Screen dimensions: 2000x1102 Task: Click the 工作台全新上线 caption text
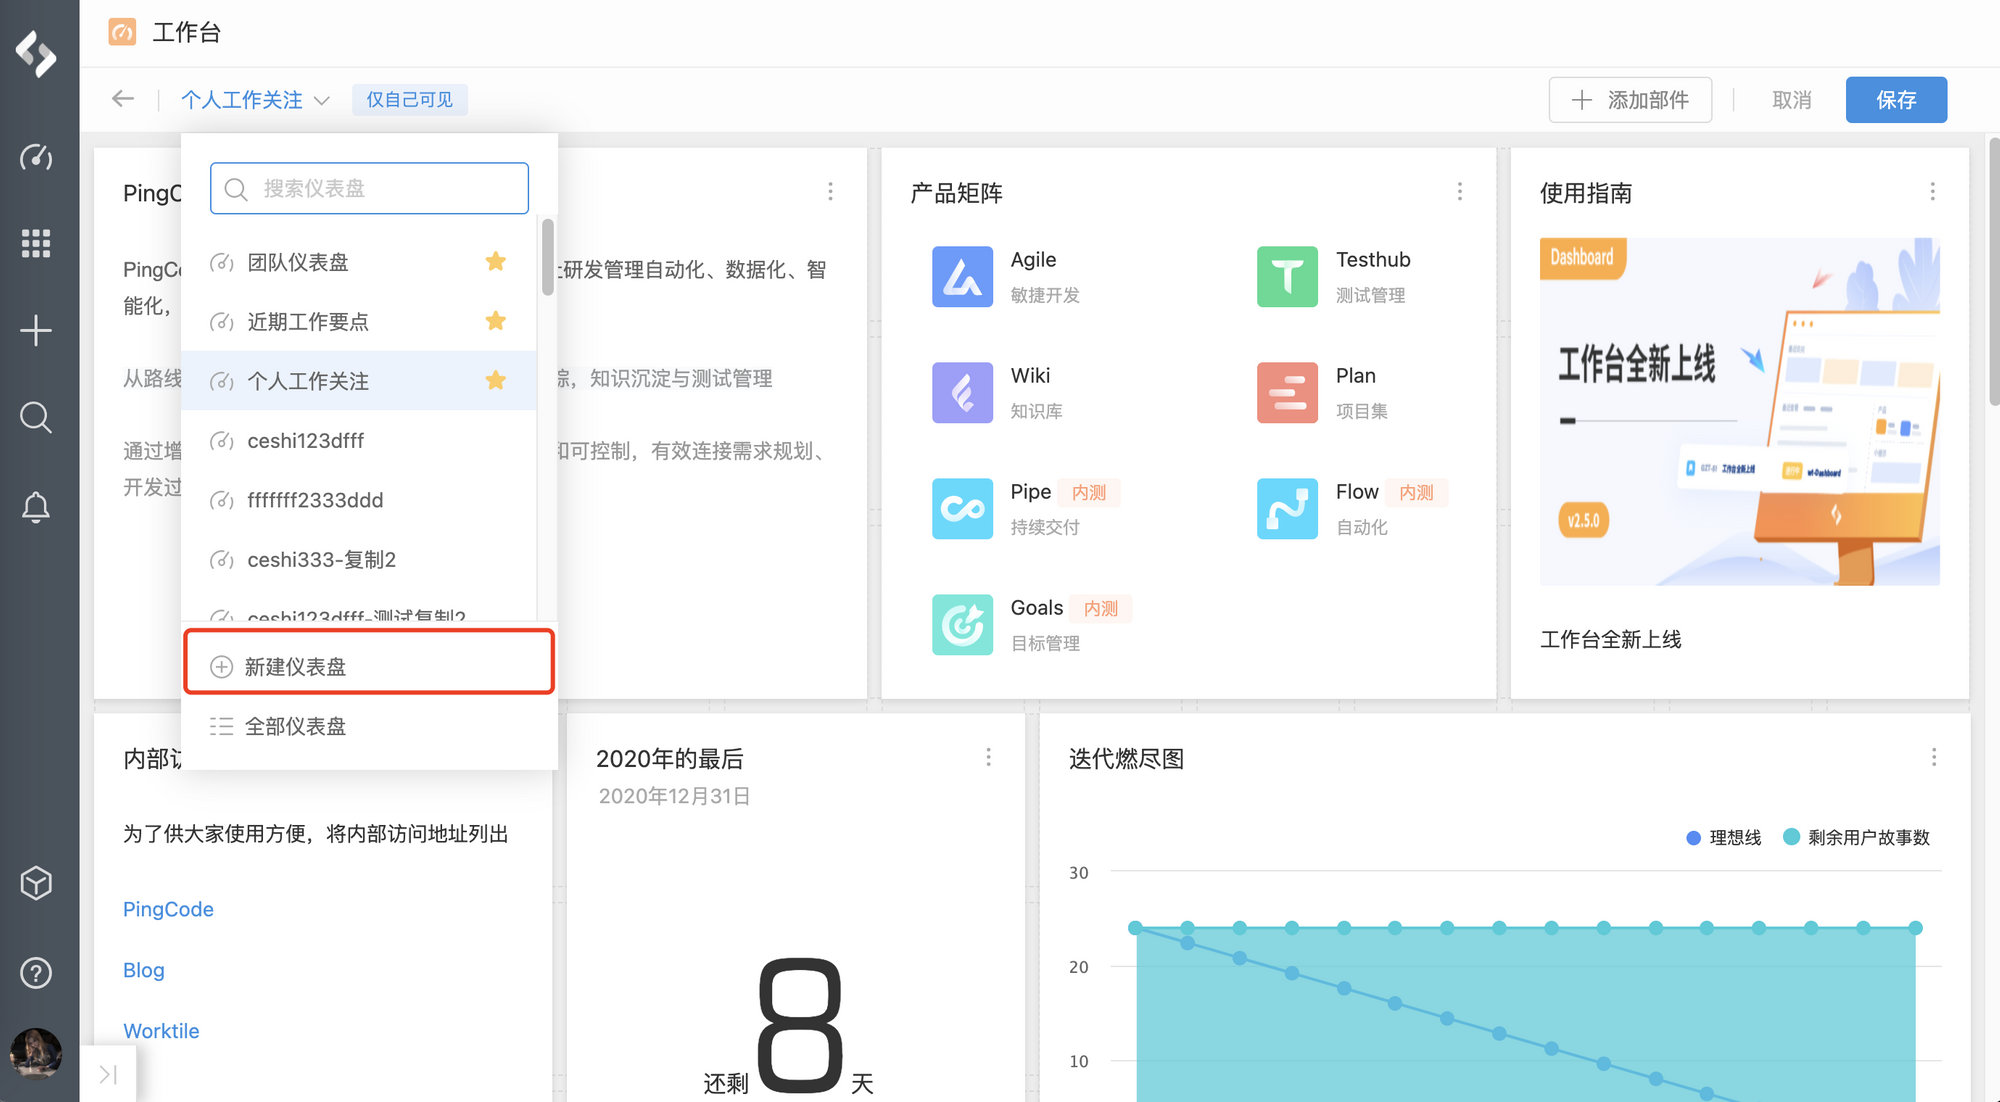pos(1611,639)
